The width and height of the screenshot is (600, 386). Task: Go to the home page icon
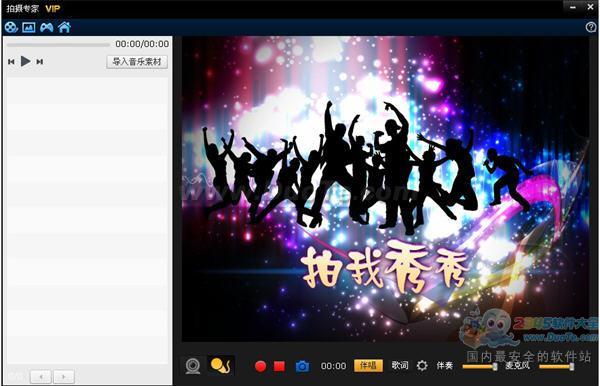(x=64, y=27)
